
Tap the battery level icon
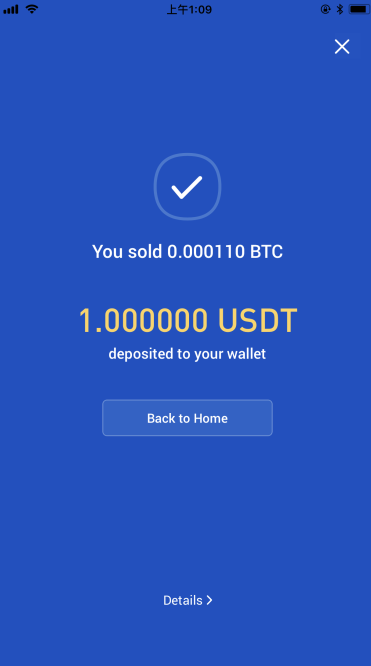(359, 9)
